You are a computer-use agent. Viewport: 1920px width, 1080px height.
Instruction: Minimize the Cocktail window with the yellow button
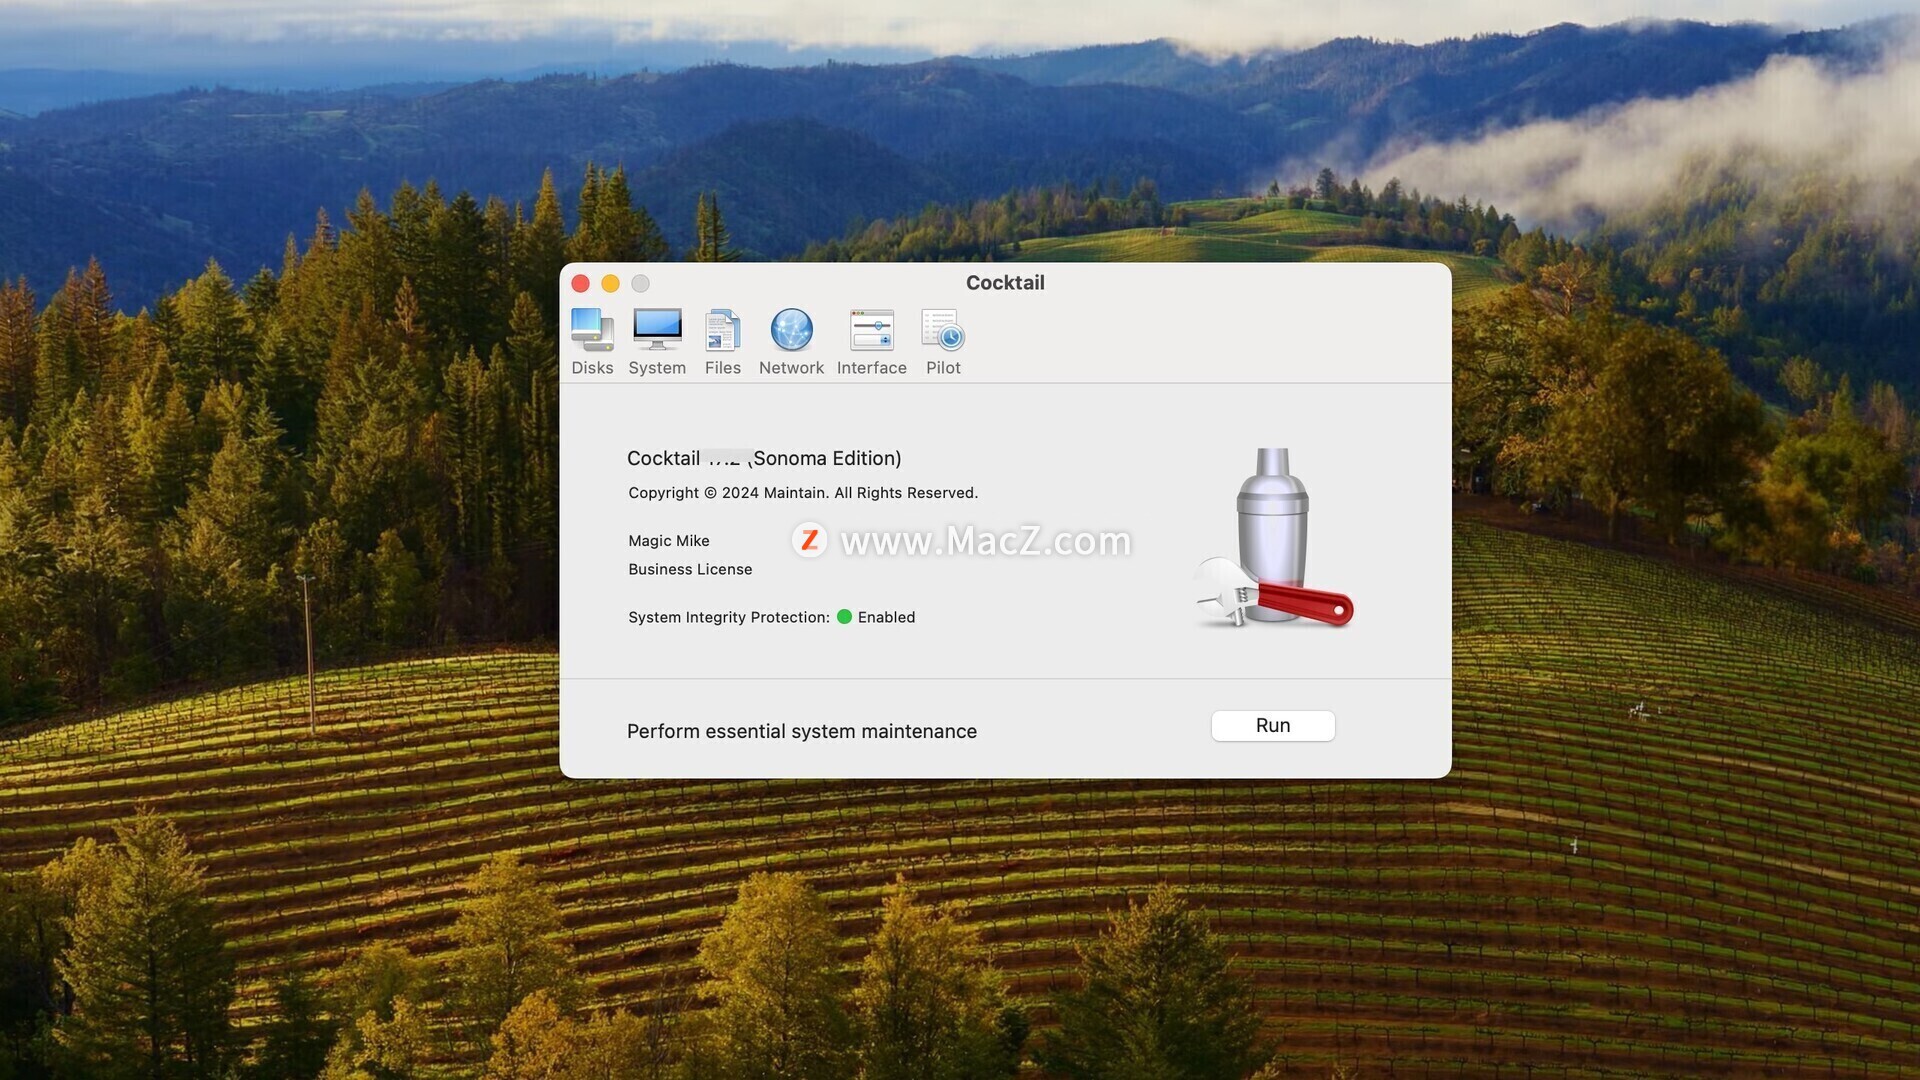click(x=610, y=284)
